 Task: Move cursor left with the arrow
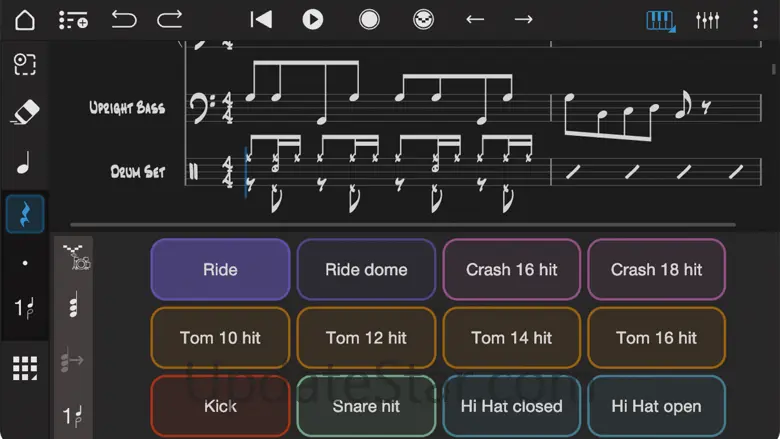[x=475, y=20]
